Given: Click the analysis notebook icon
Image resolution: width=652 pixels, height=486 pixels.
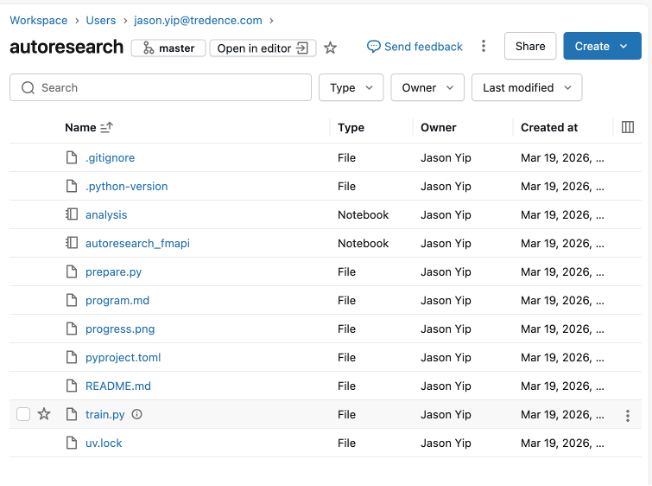Looking at the screenshot, I should 71,215.
